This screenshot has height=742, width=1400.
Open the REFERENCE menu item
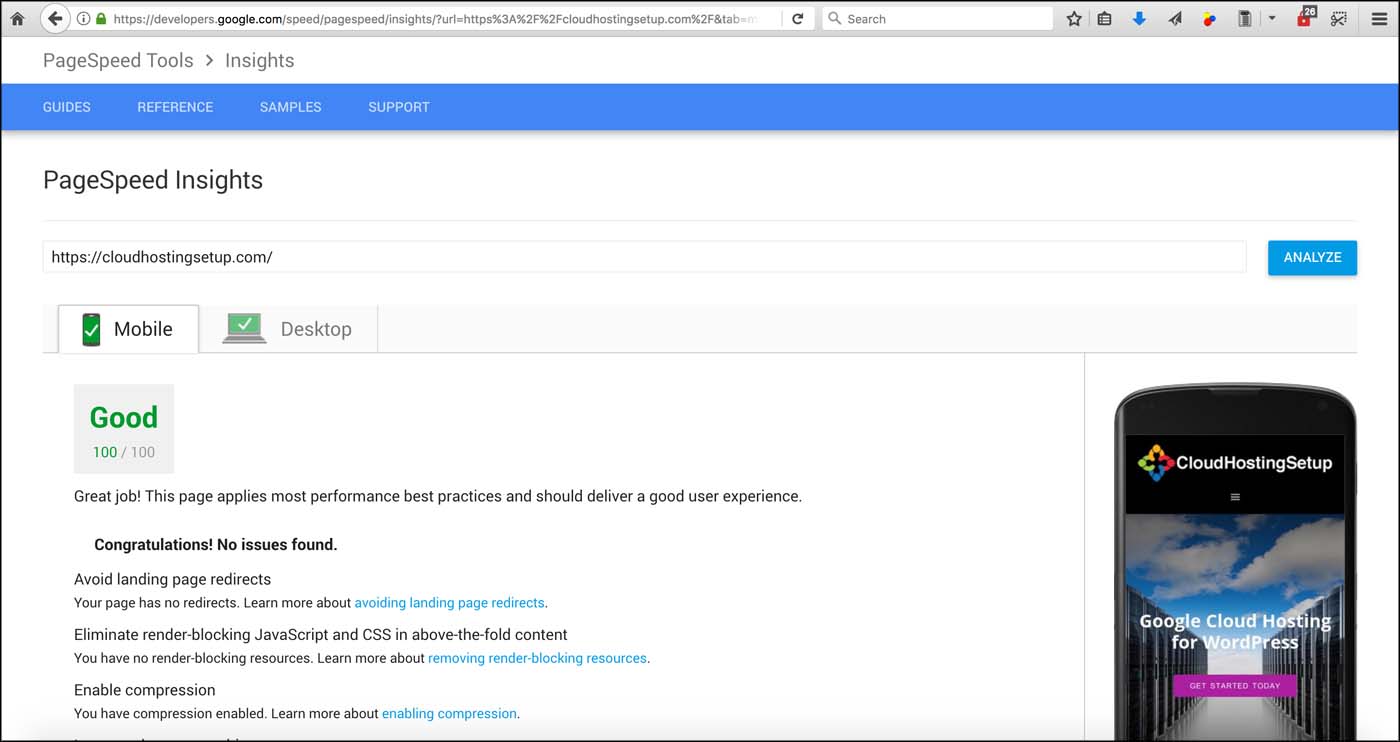175,107
